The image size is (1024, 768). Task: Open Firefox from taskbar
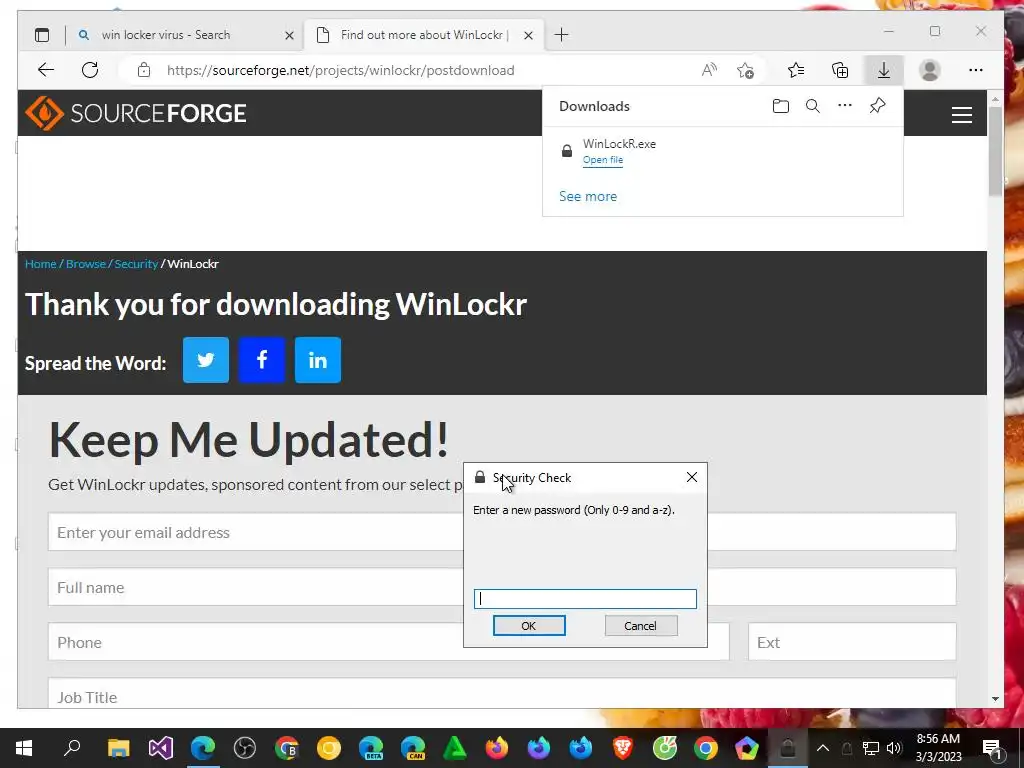click(497, 748)
